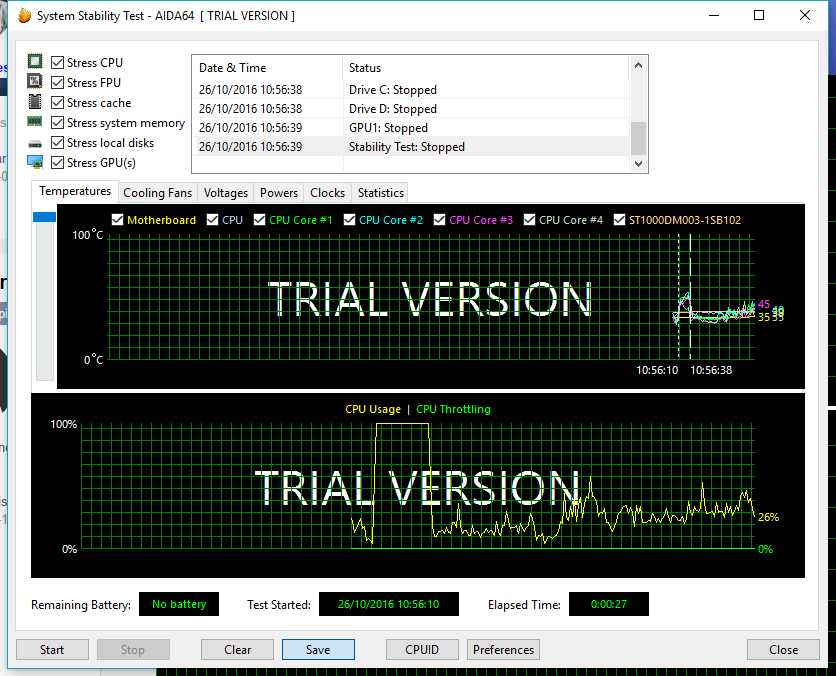
Task: Click log scroll up arrow
Action: click(x=638, y=66)
